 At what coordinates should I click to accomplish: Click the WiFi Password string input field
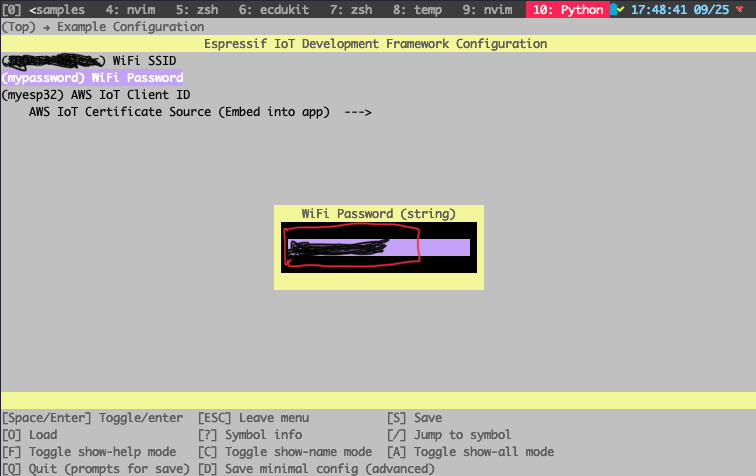[378, 247]
